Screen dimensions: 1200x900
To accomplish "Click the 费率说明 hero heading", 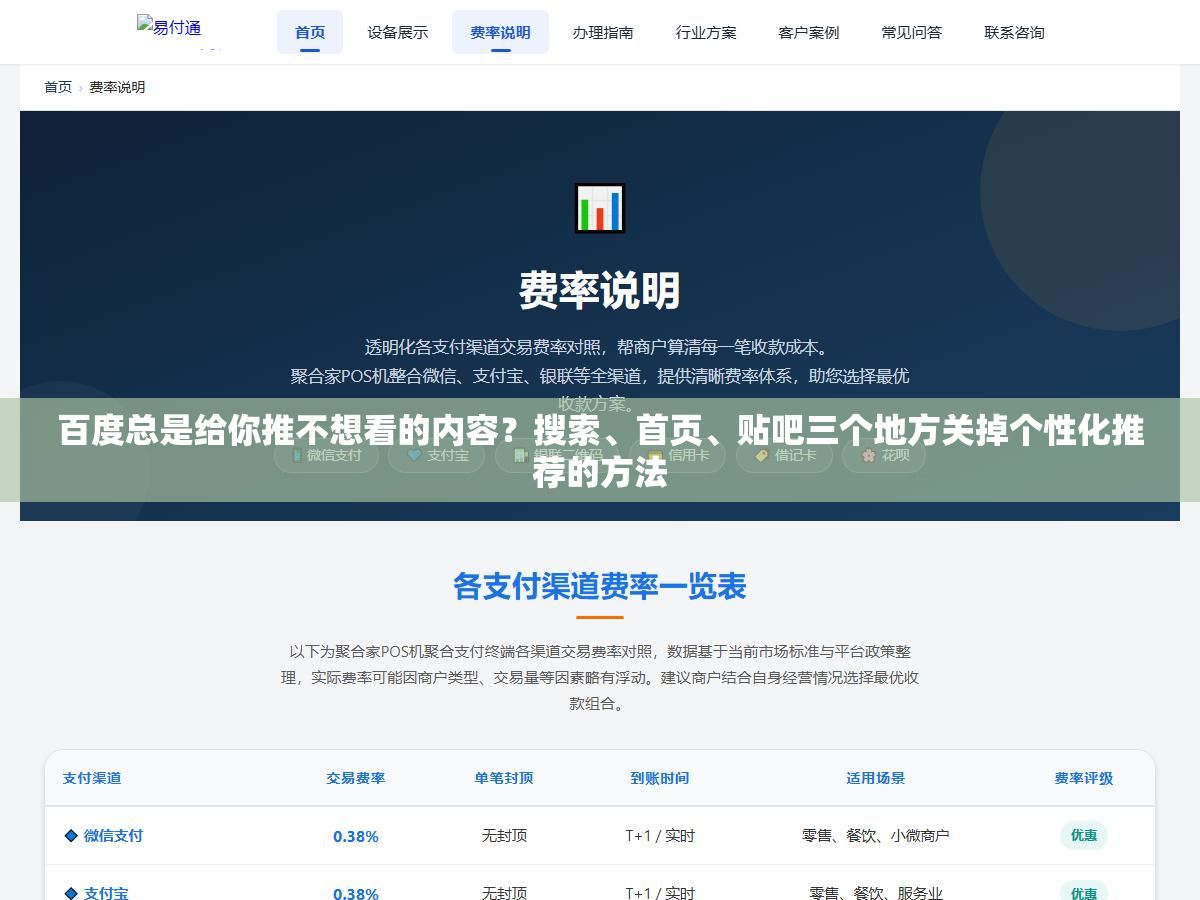I will click(600, 291).
